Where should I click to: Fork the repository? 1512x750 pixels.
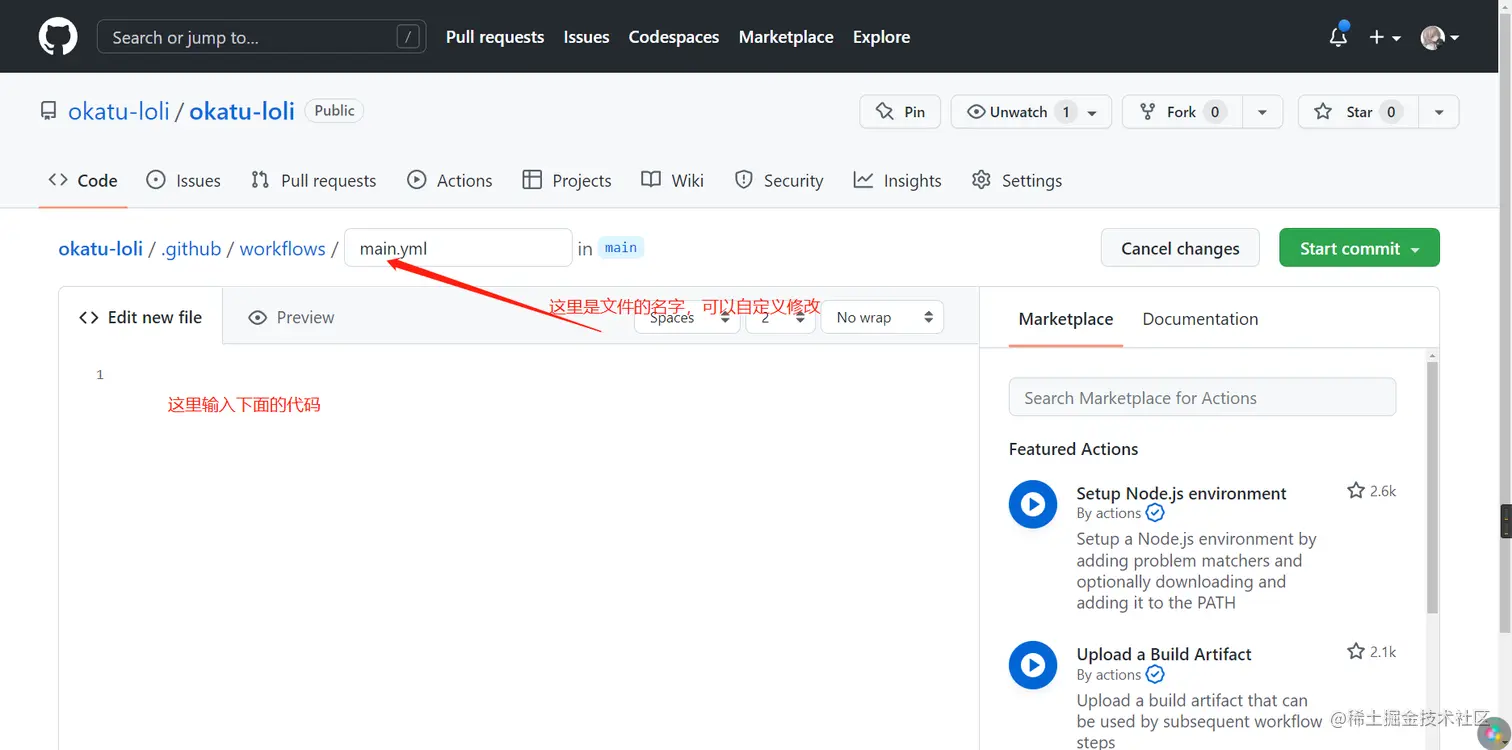tap(1182, 112)
